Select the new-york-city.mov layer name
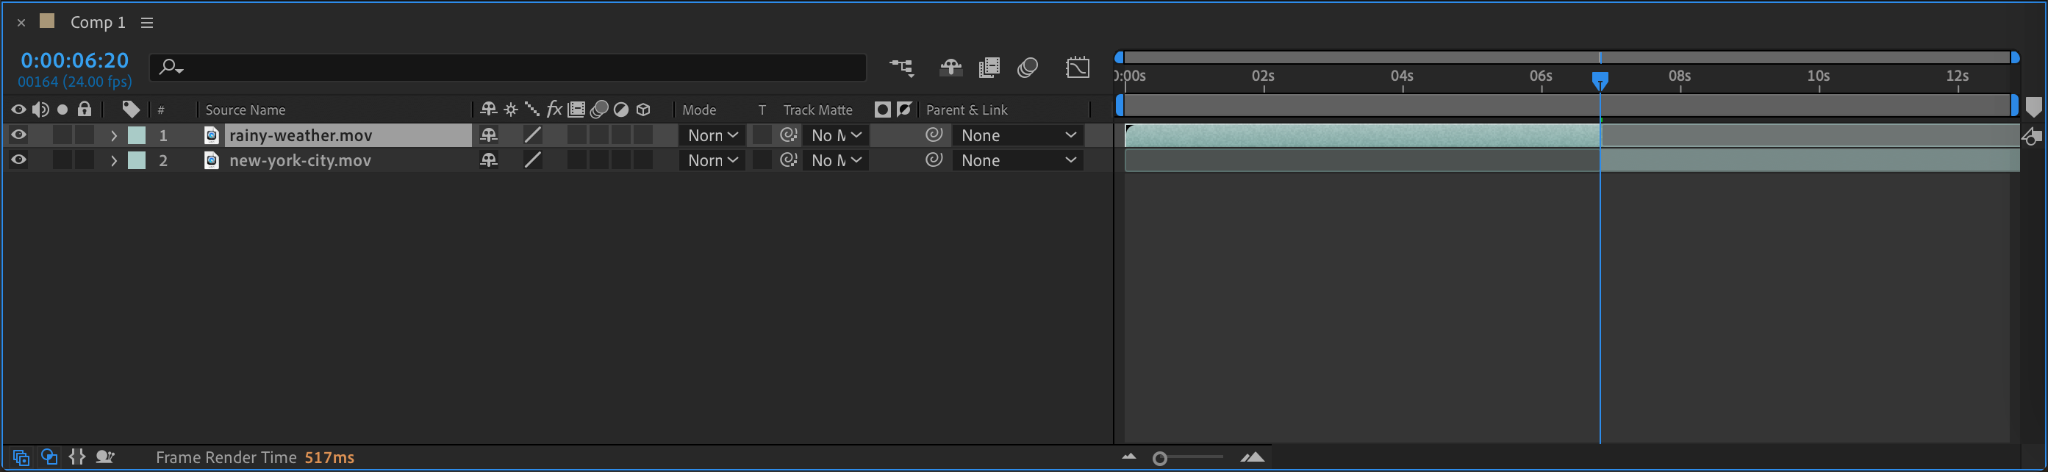The width and height of the screenshot is (2048, 472). pos(300,160)
